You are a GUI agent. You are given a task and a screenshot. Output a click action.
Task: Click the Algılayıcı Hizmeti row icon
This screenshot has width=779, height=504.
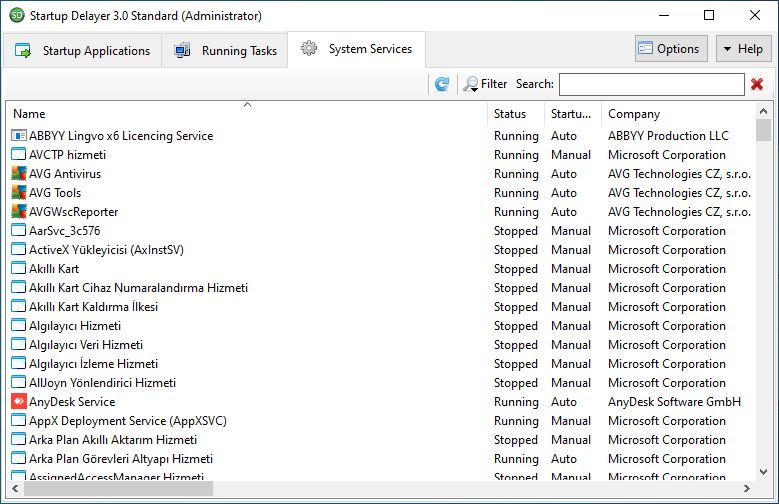click(18, 326)
